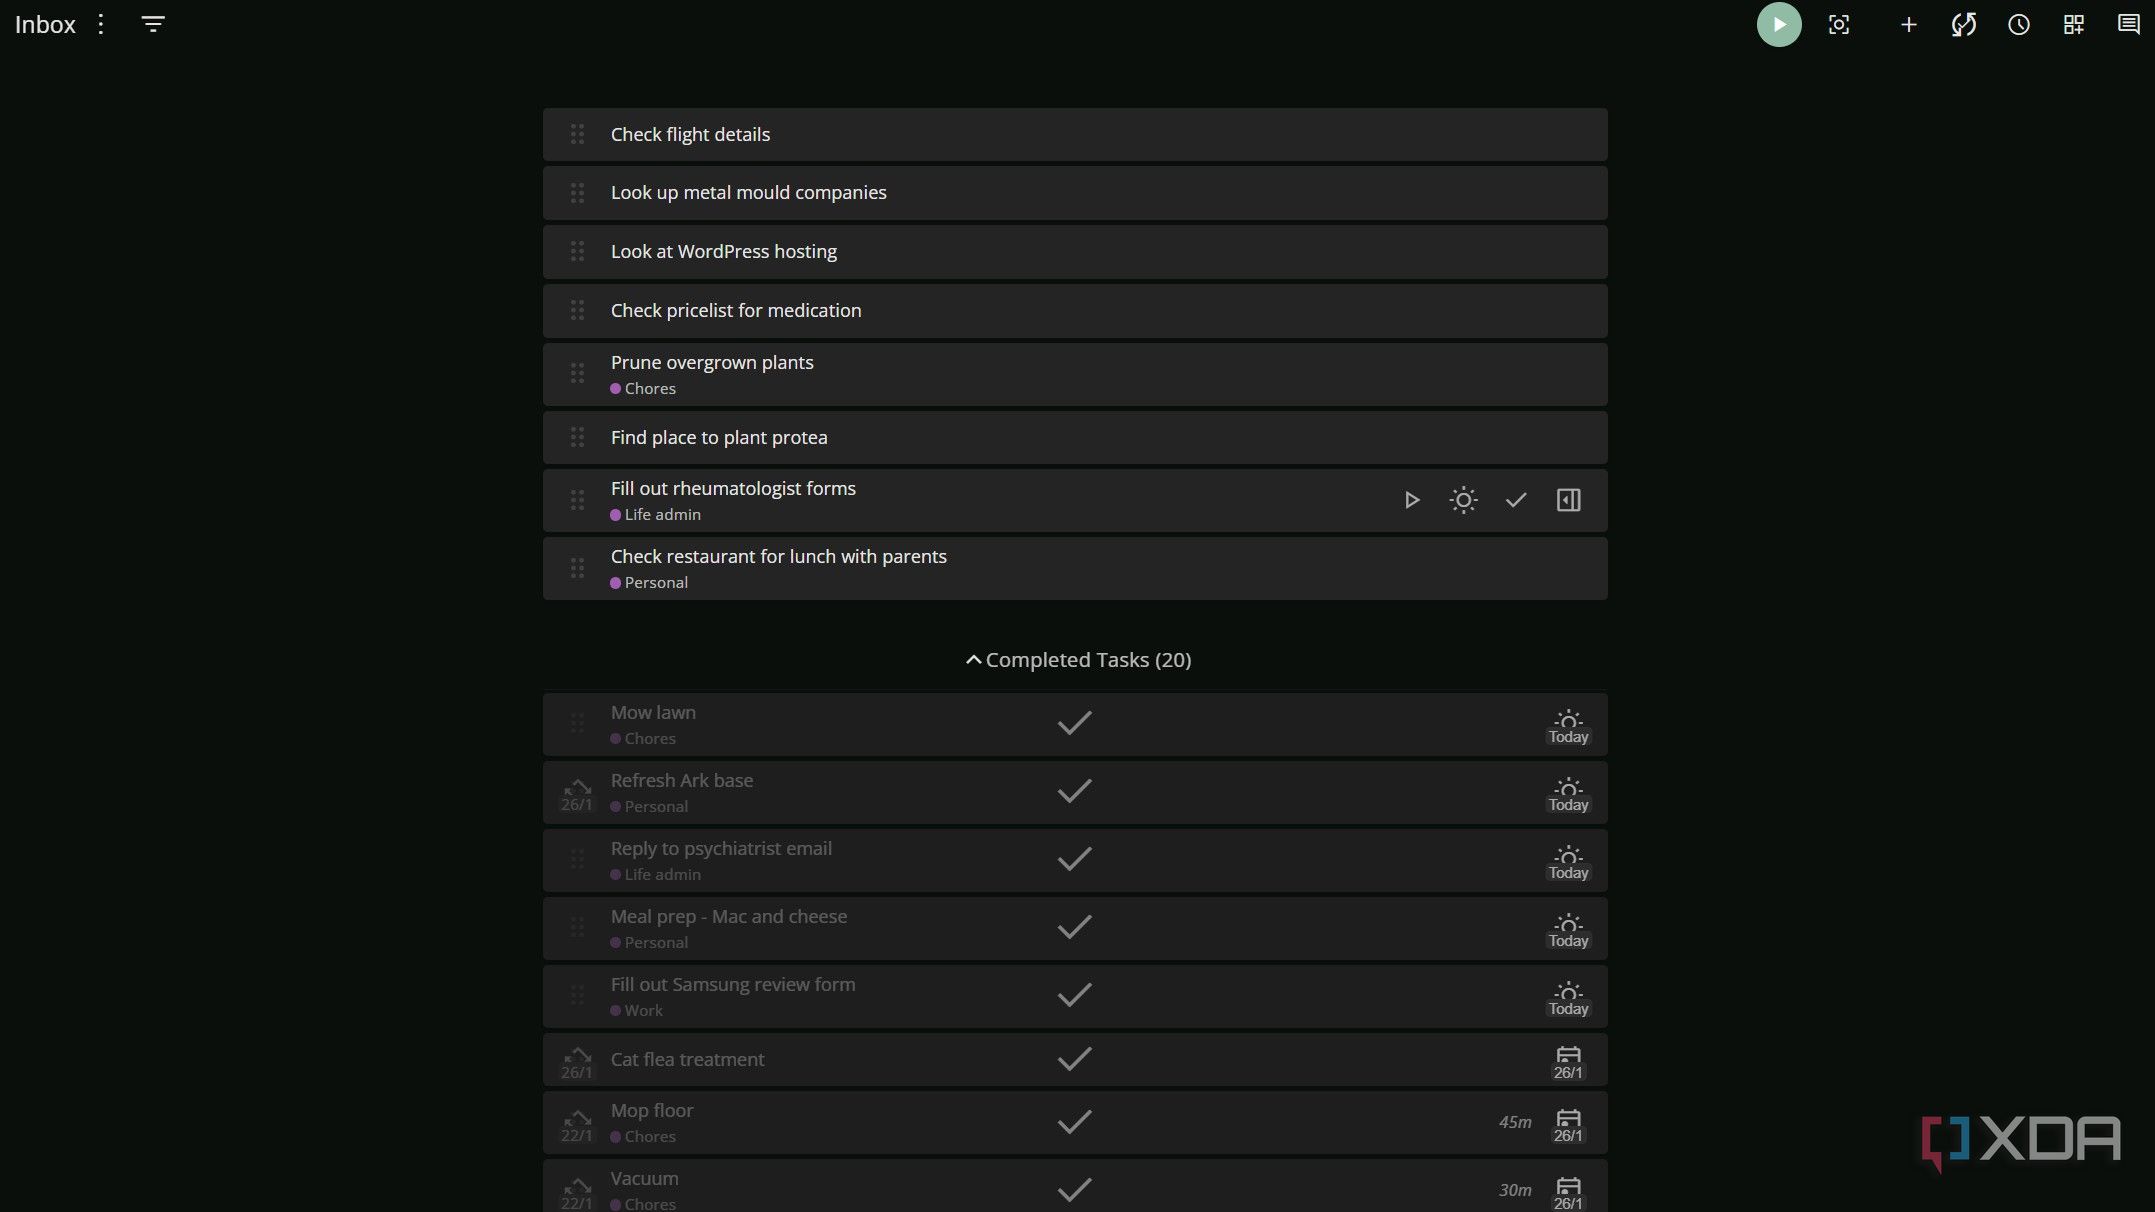
Task: Add rheumatologist forms task to today
Action: point(1463,500)
